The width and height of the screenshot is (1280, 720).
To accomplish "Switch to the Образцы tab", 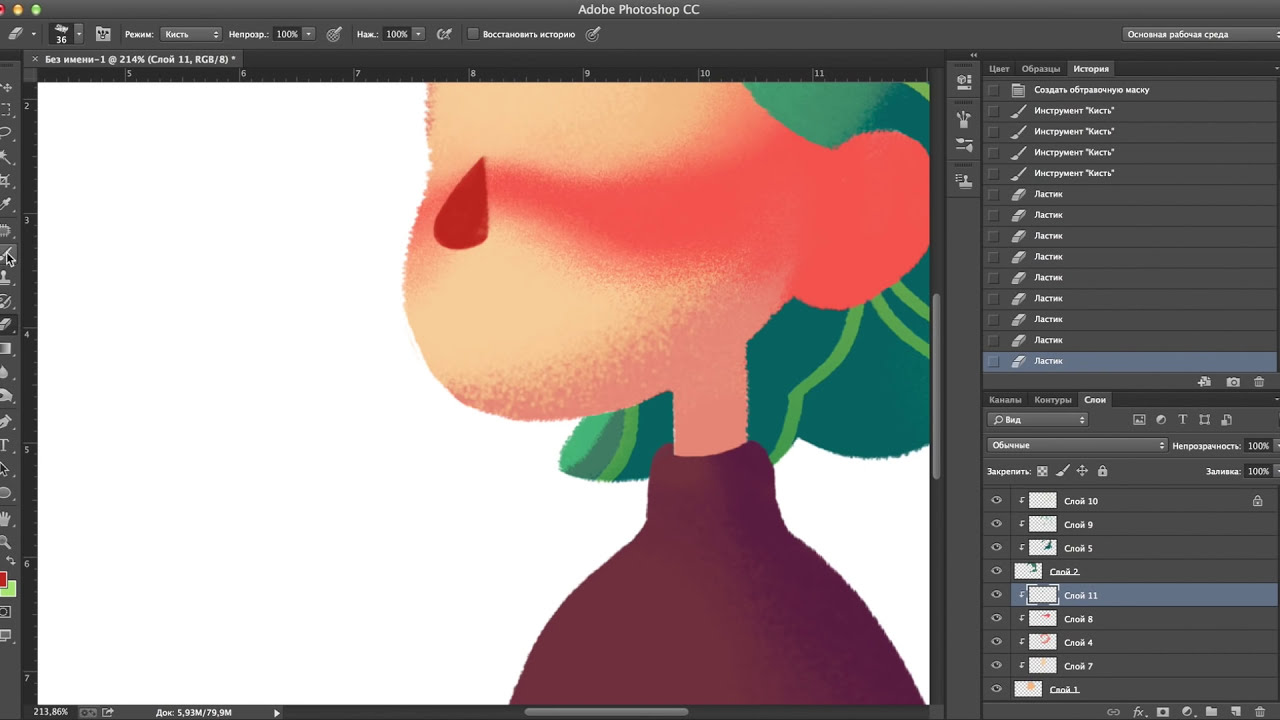I will pos(1040,69).
